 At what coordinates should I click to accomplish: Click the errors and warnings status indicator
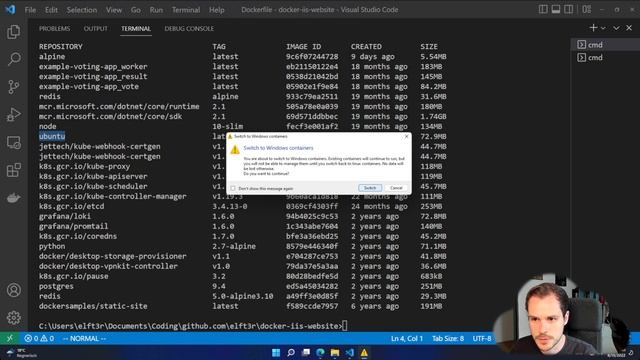click(x=39, y=338)
